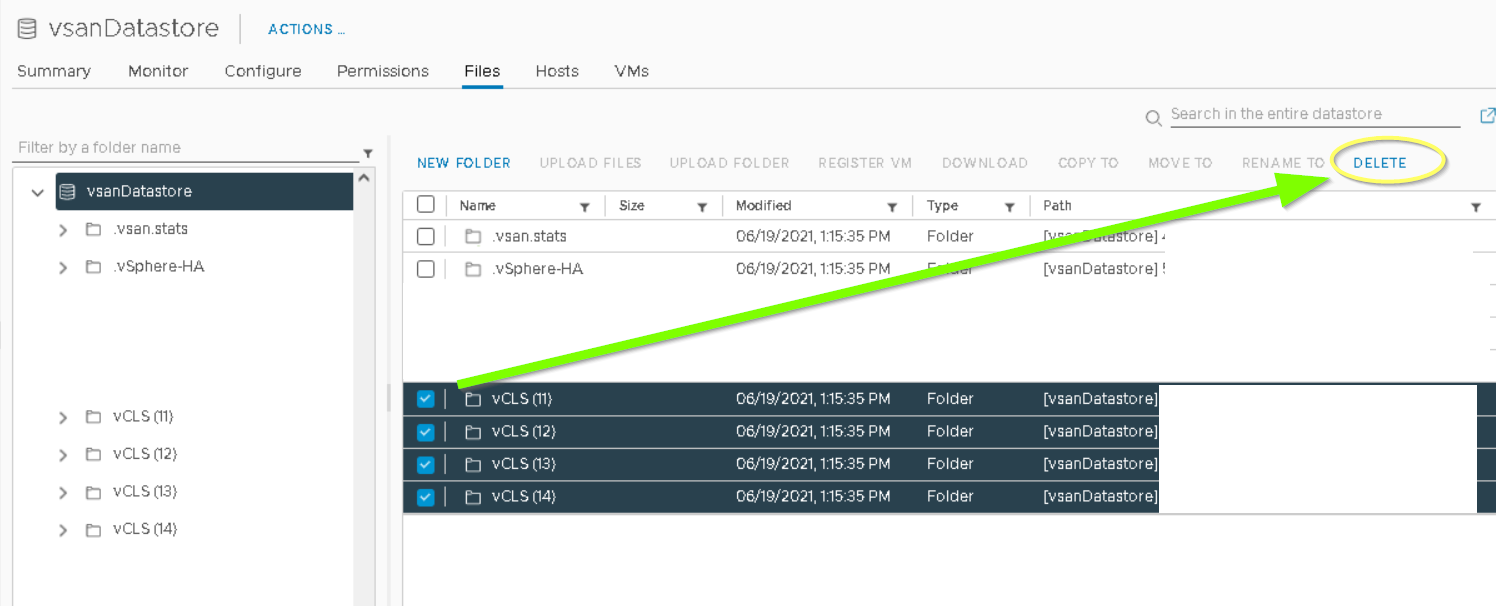
Task: Click the vCLS (12) folder icon in the tree
Action: (94, 454)
